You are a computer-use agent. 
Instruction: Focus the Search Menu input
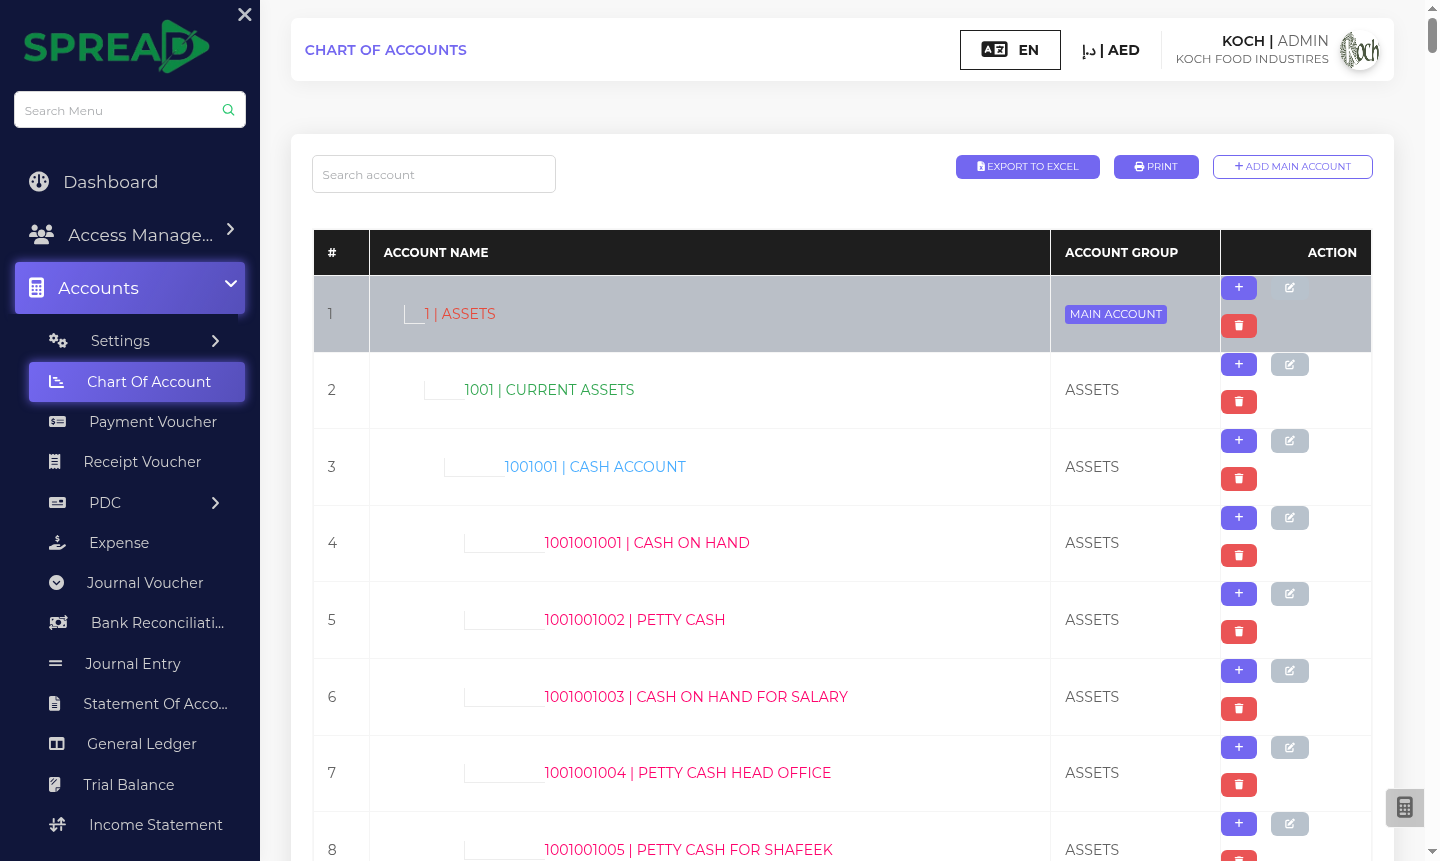(x=130, y=110)
